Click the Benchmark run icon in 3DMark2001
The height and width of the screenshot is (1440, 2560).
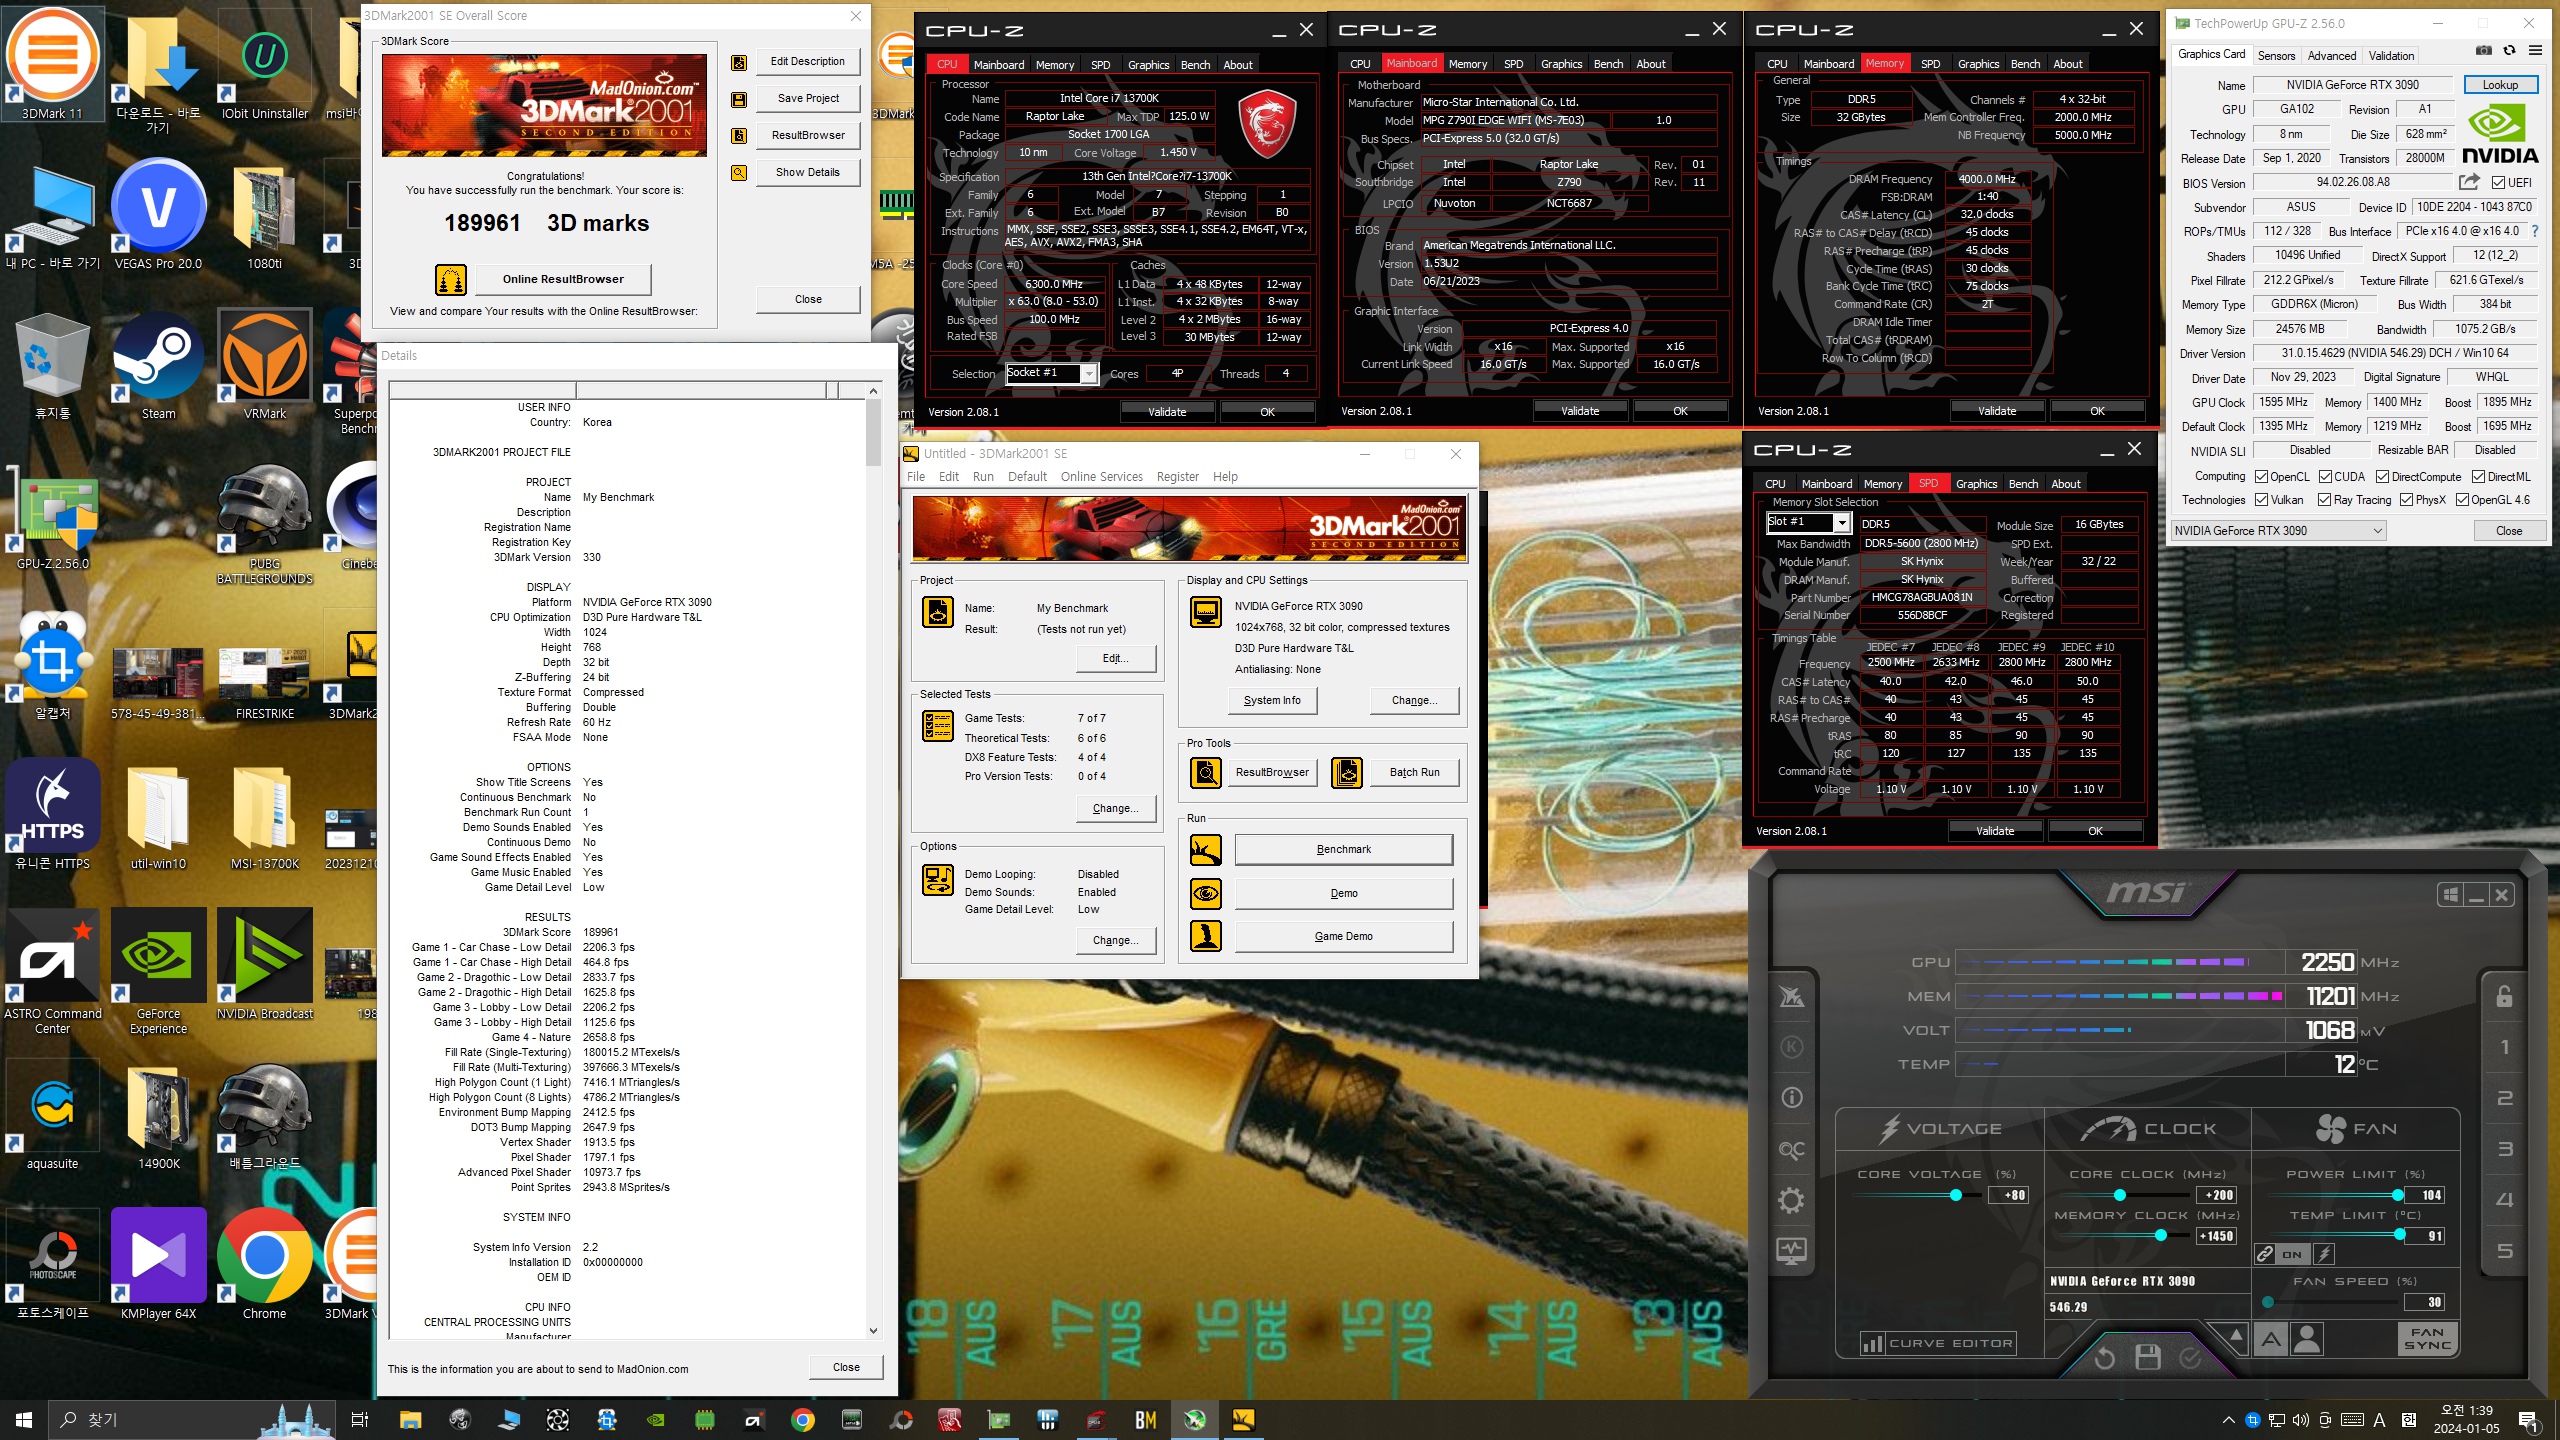point(1206,850)
